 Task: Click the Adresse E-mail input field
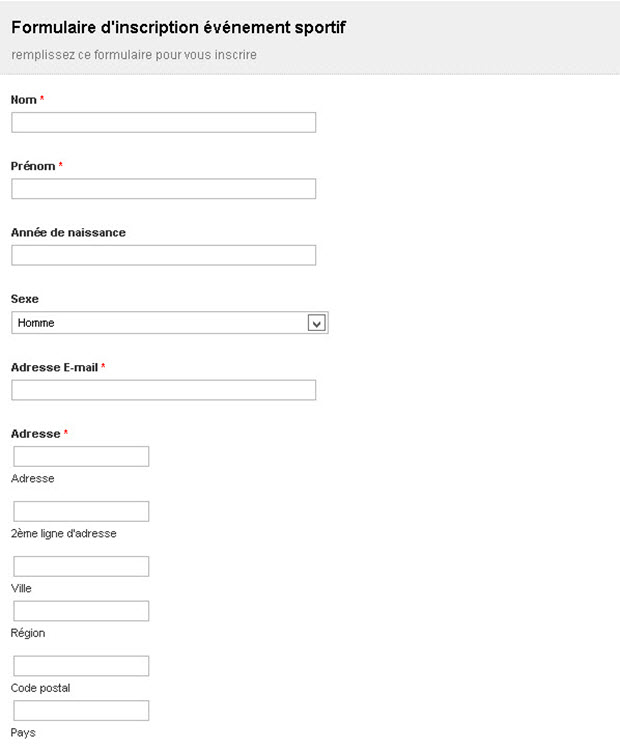[x=163, y=390]
